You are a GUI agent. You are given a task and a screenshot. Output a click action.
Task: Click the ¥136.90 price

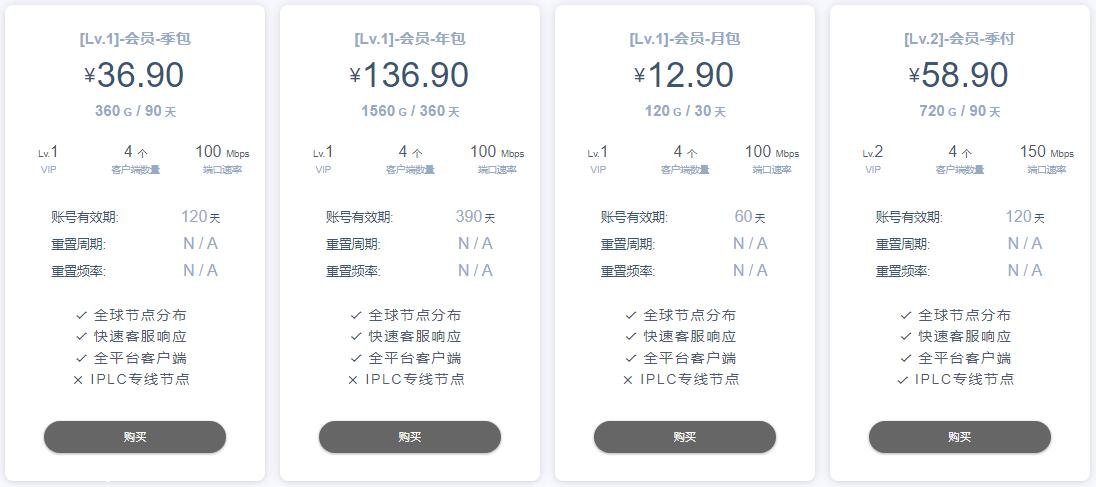[410, 75]
